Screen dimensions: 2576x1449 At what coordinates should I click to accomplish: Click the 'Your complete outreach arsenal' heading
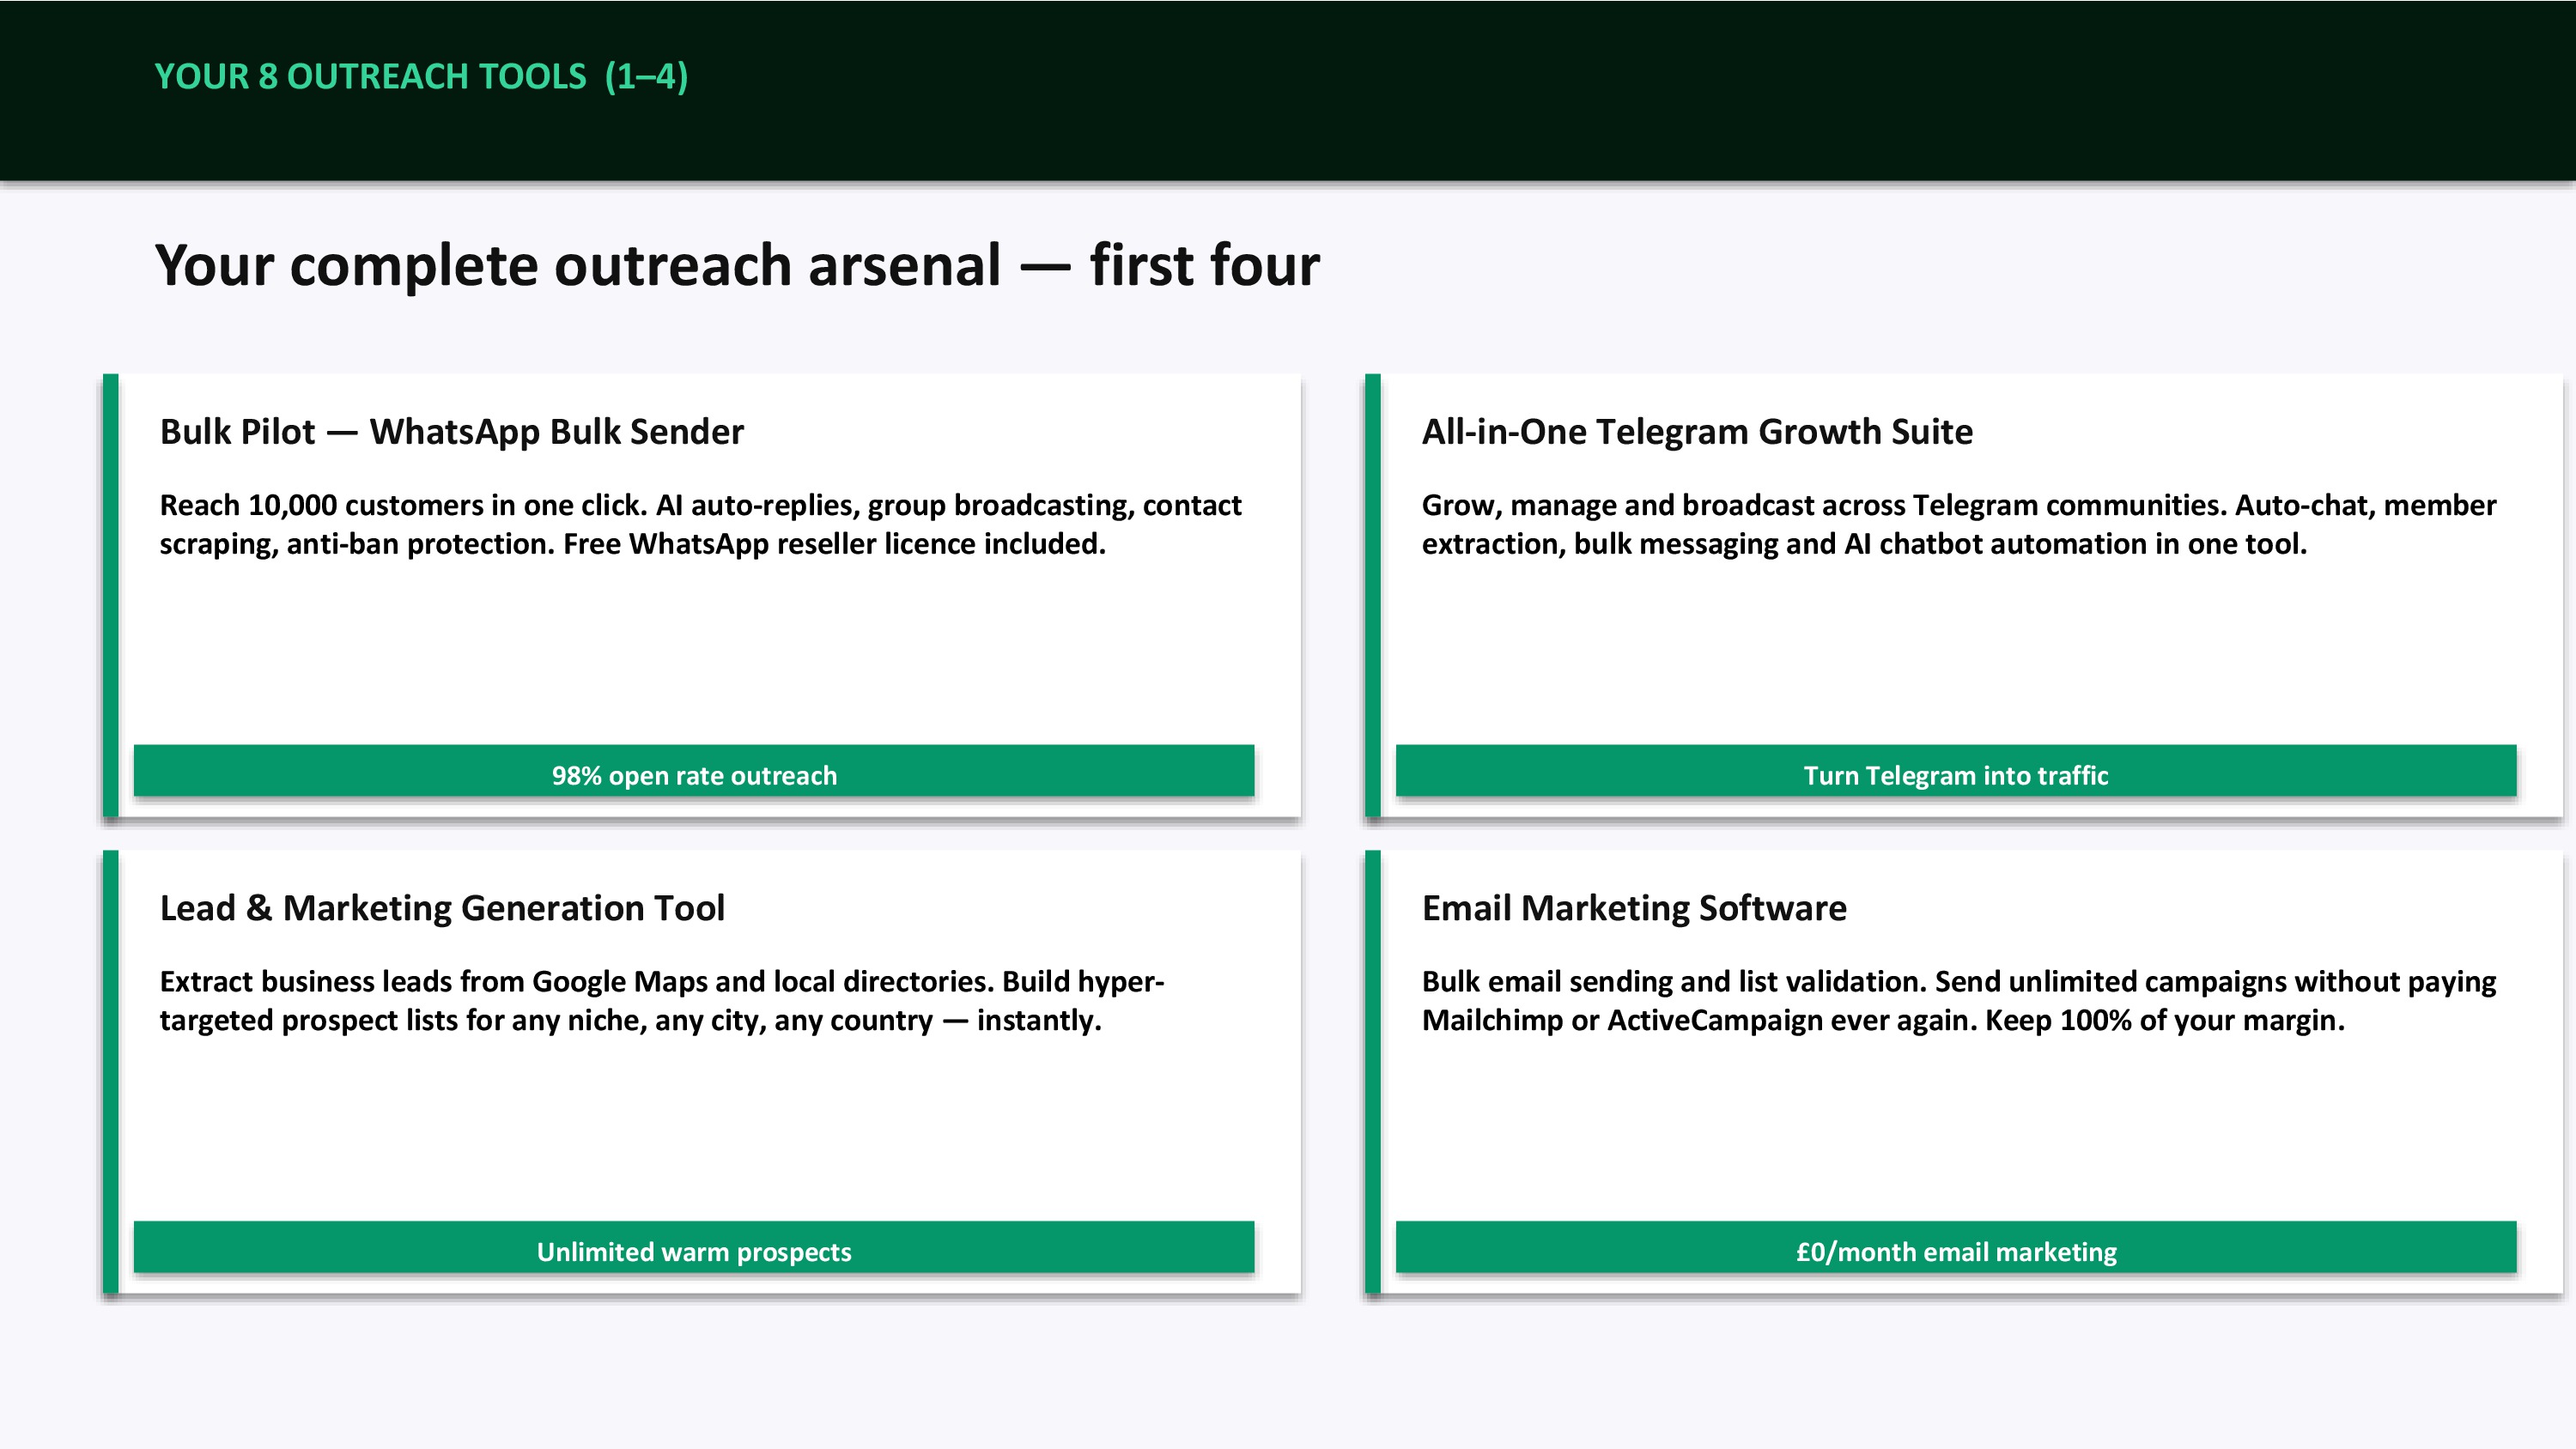(x=737, y=265)
